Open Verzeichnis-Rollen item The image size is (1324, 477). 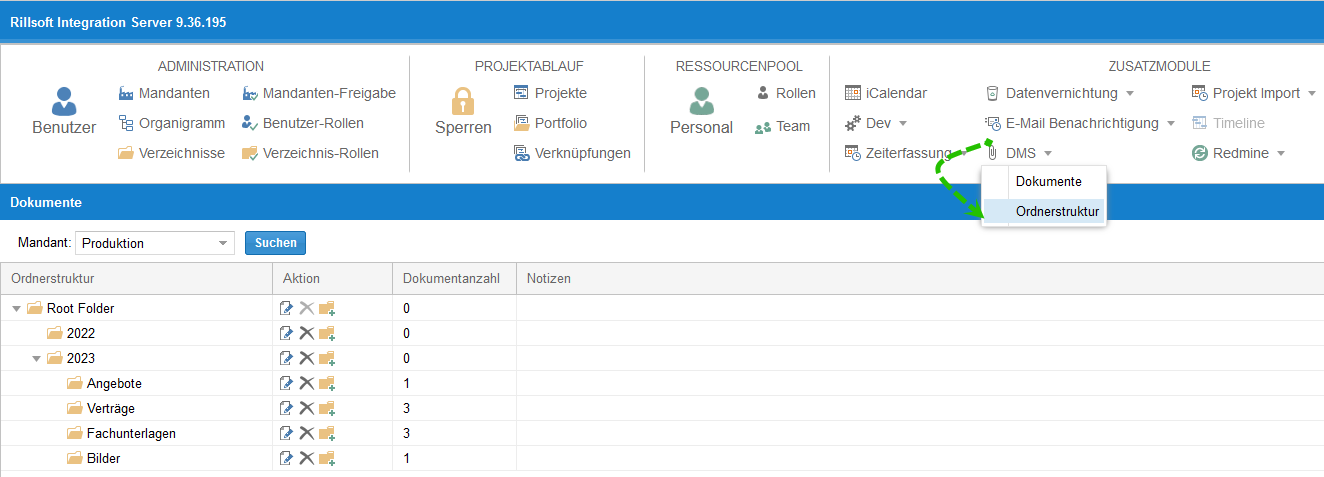pyautogui.click(x=310, y=153)
